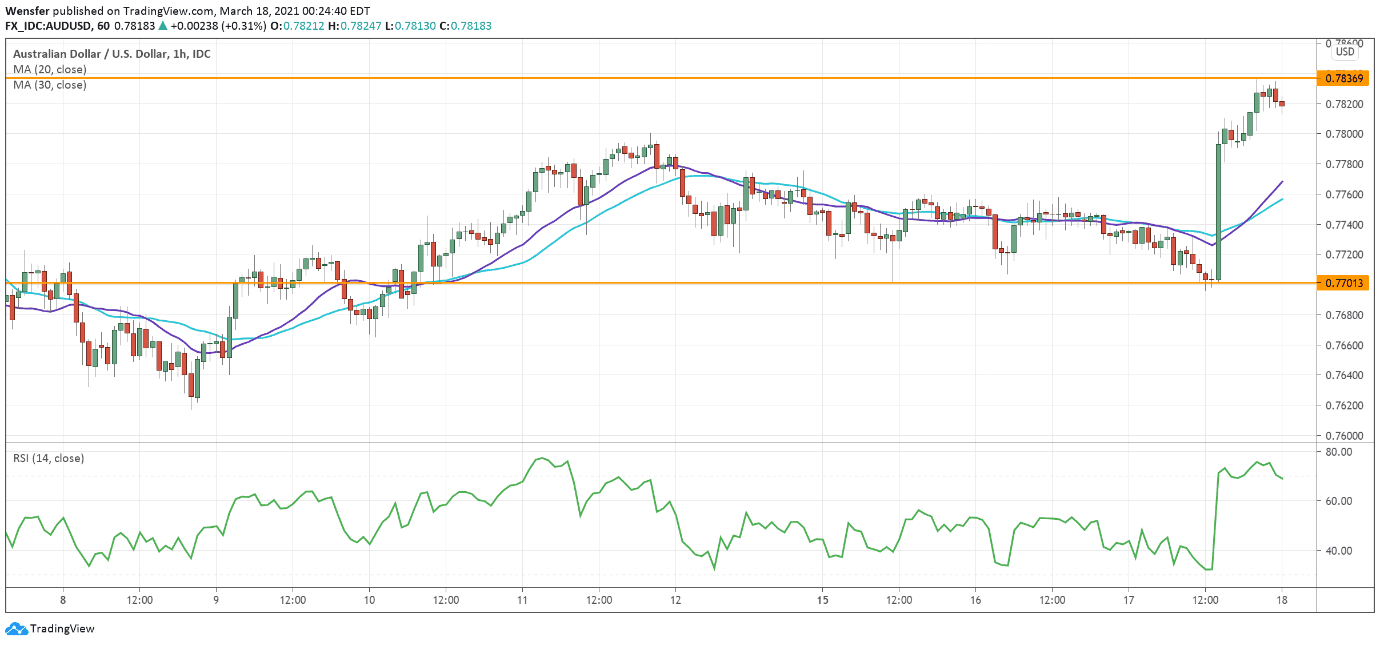Click date label 18 on time axis
The image size is (1380, 645).
[1282, 600]
